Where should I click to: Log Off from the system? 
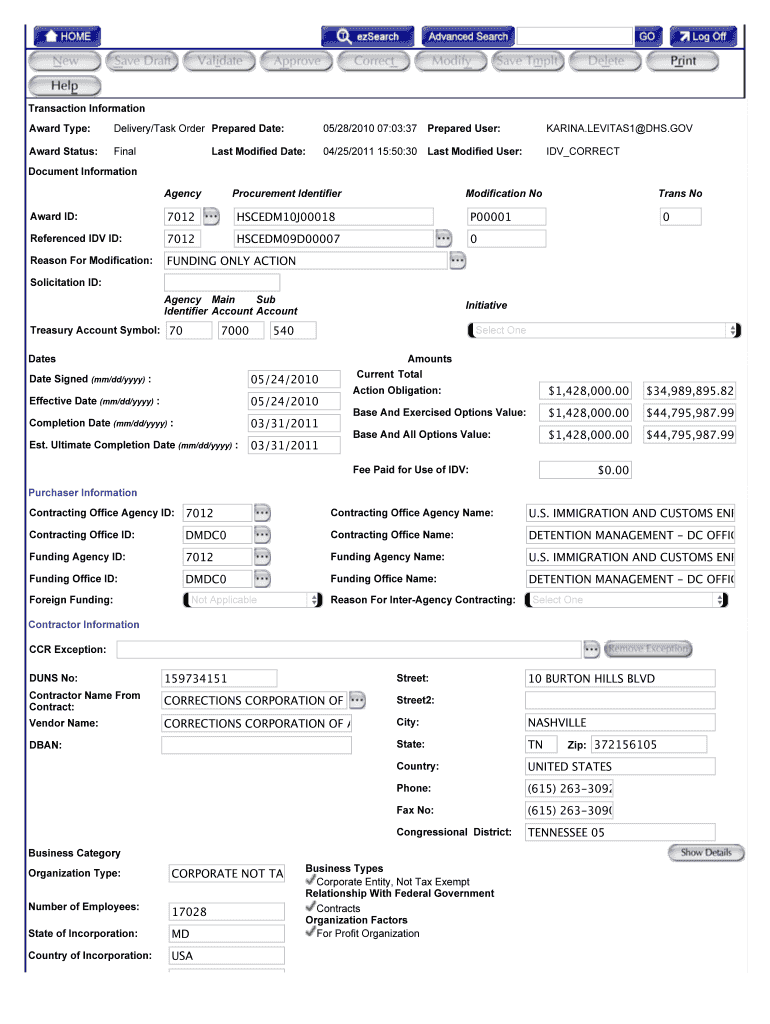pyautogui.click(x=703, y=36)
